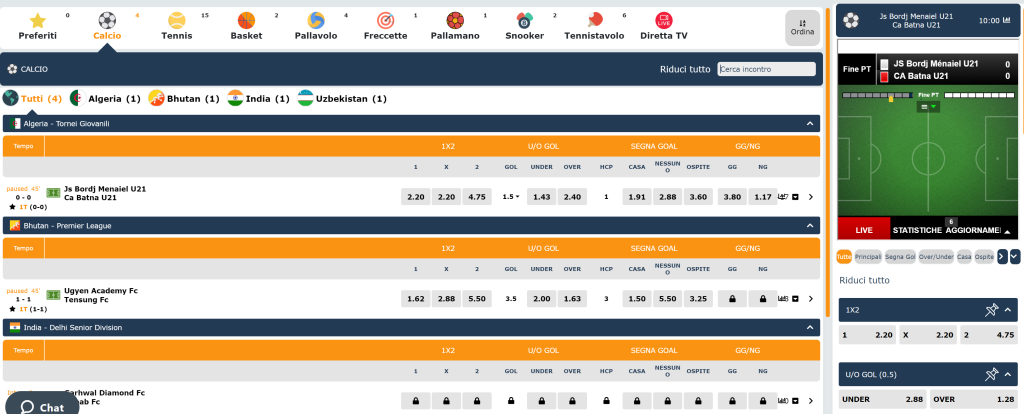Filter matches by Bhutan flag

point(157,99)
